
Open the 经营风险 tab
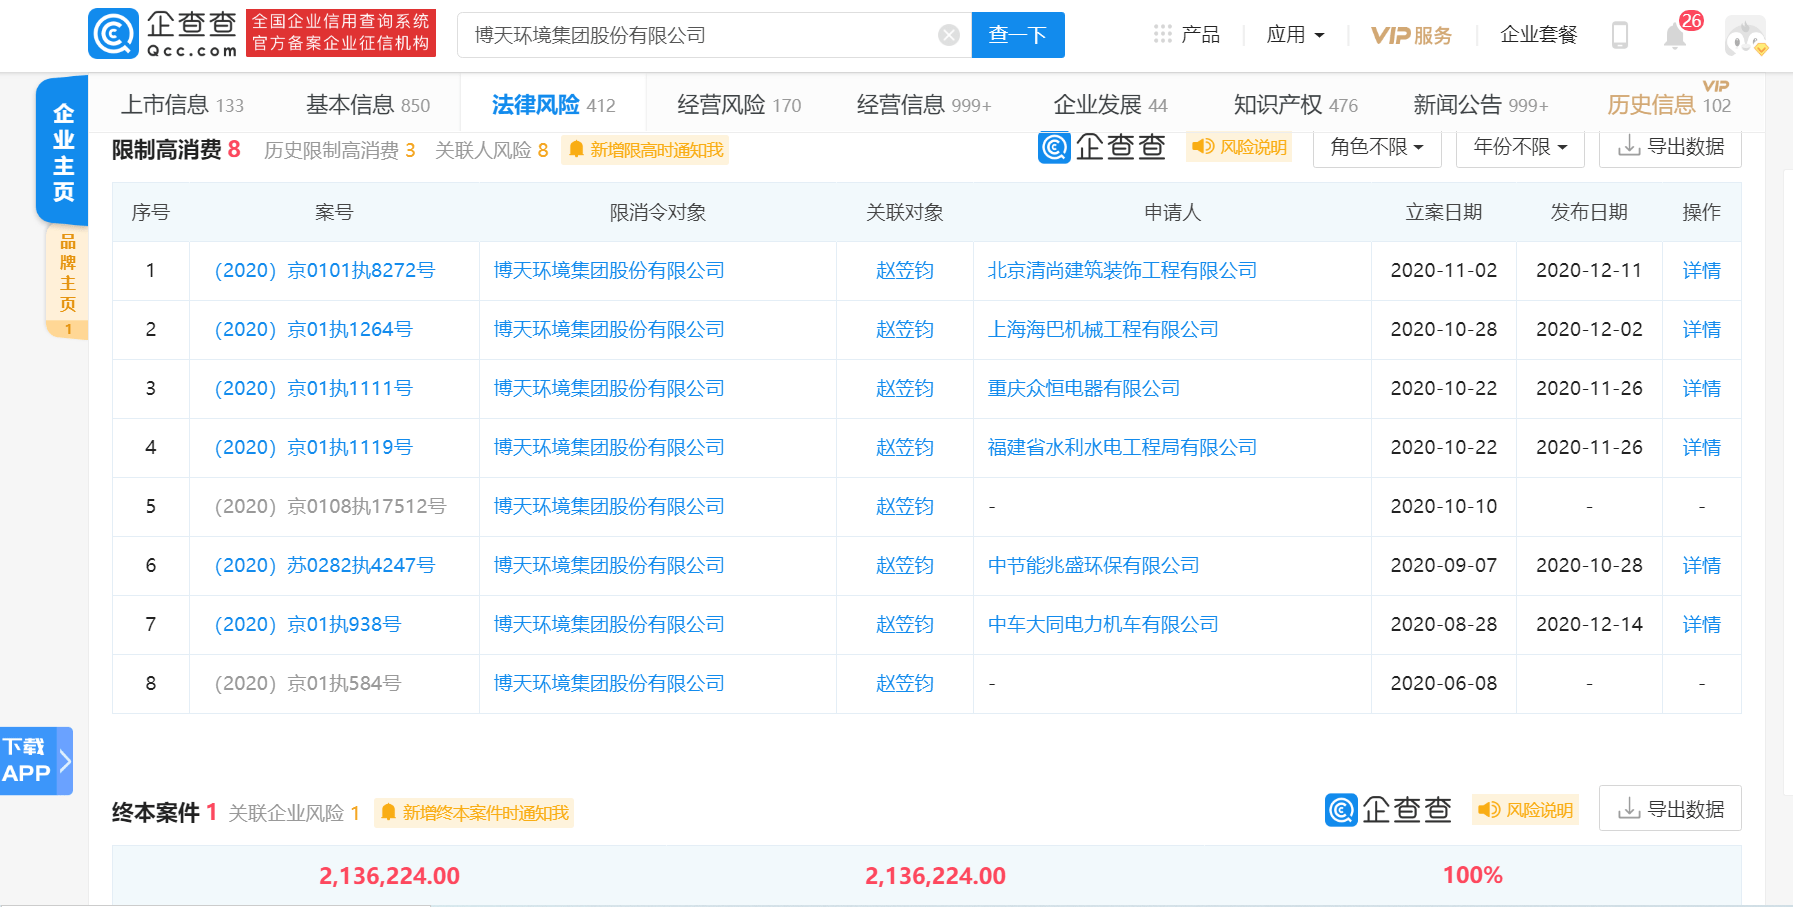(x=739, y=105)
